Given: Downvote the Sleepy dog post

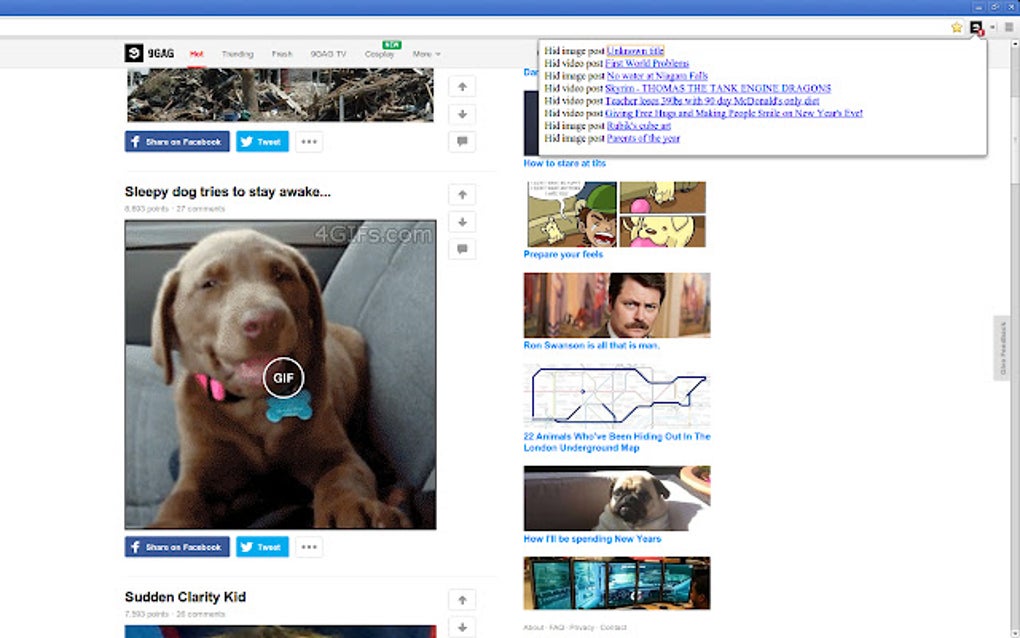Looking at the screenshot, I should click(462, 222).
